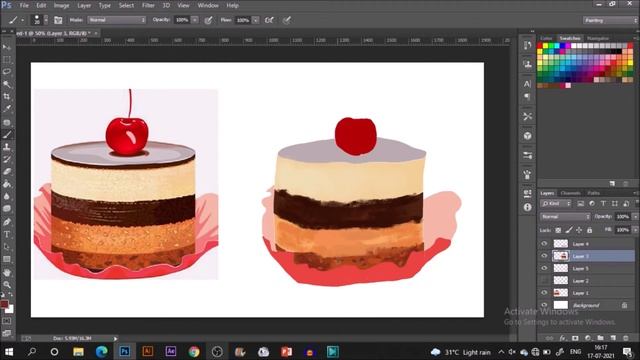Switch to the Paths tab
This screenshot has height=360, width=640.
pos(593,193)
